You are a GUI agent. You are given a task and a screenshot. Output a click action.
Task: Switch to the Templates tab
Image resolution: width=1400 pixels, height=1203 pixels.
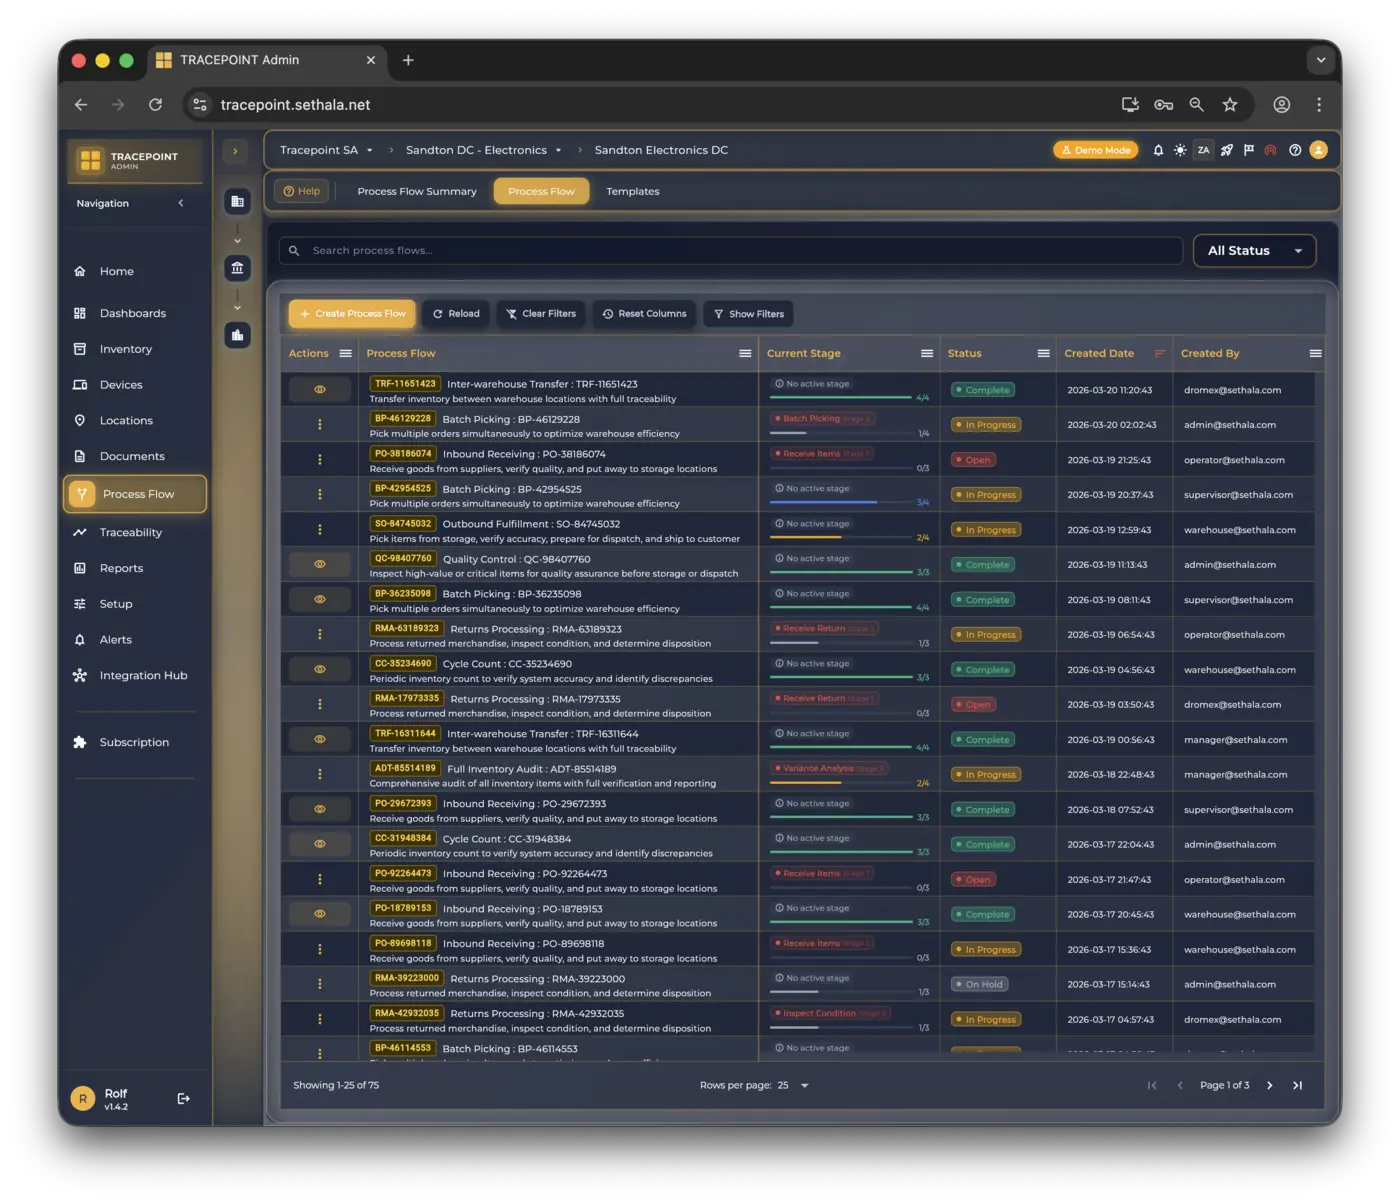click(x=632, y=191)
